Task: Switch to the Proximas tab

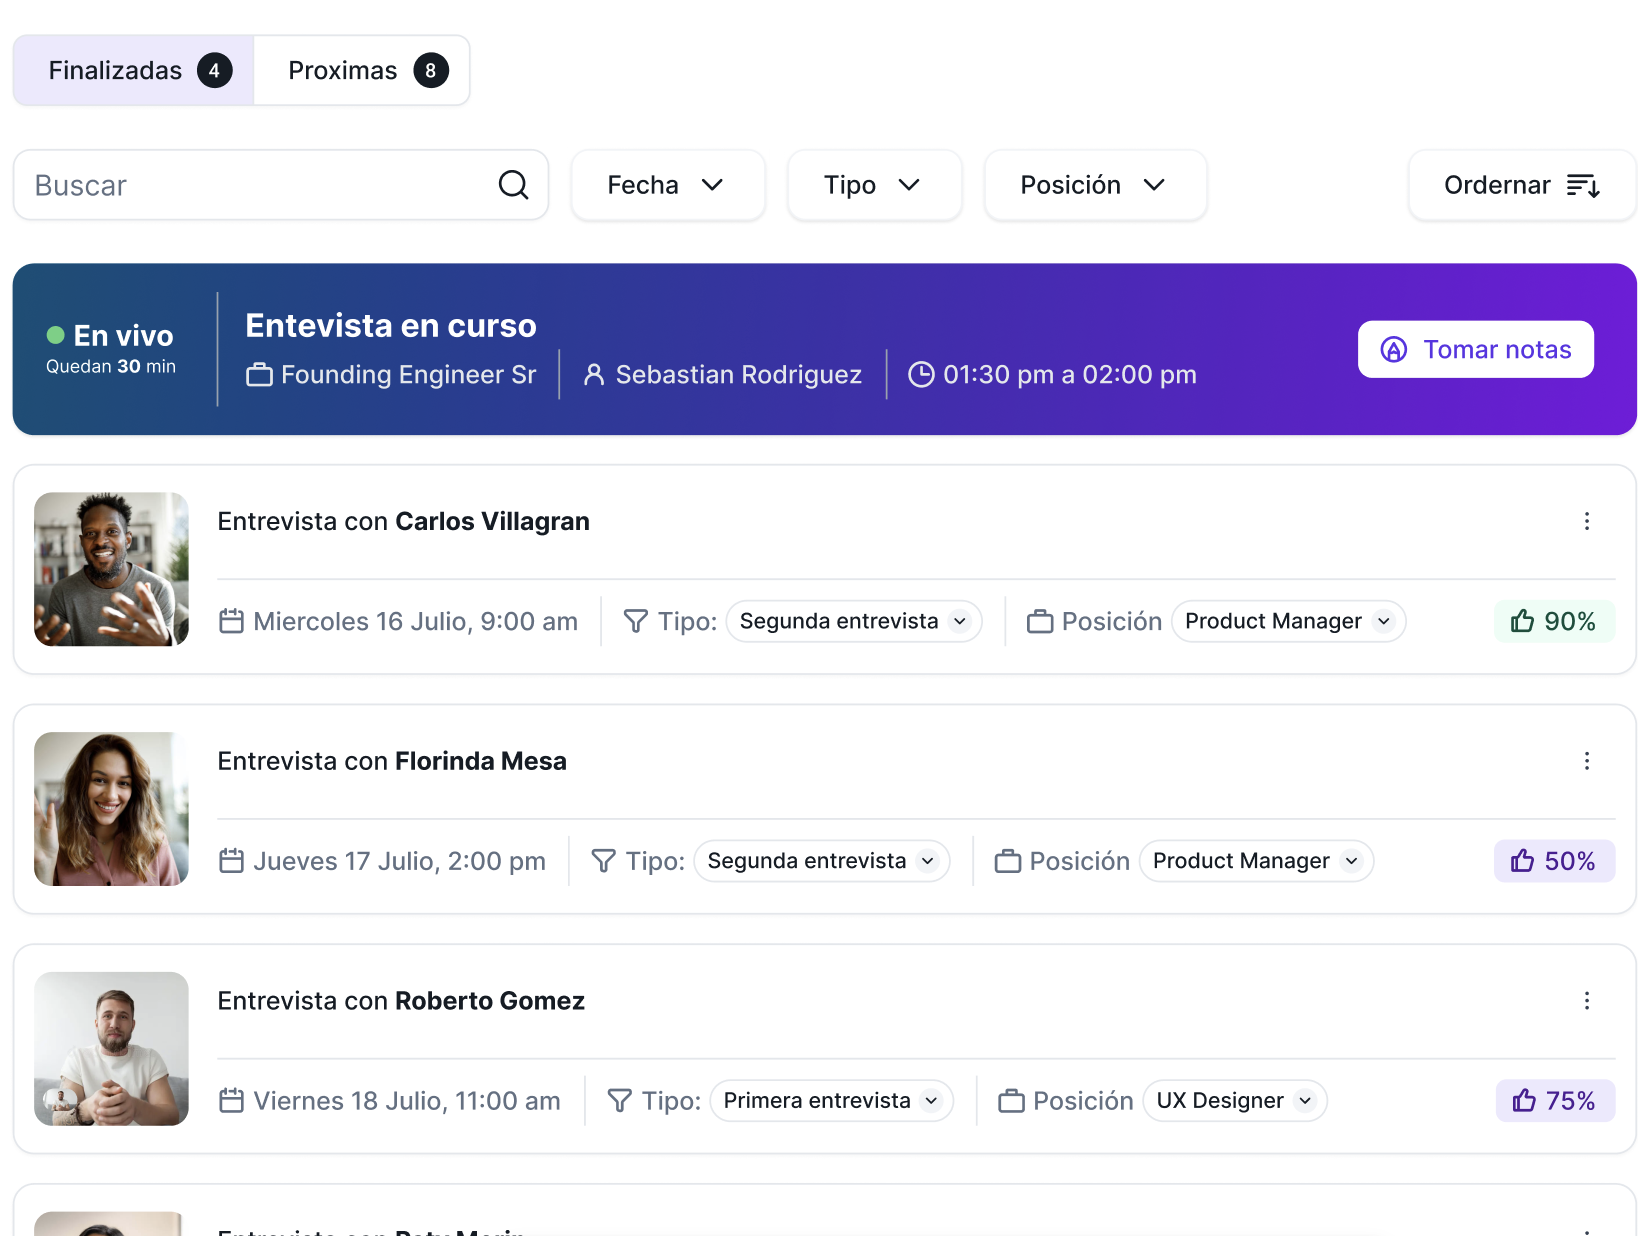Action: point(362,70)
